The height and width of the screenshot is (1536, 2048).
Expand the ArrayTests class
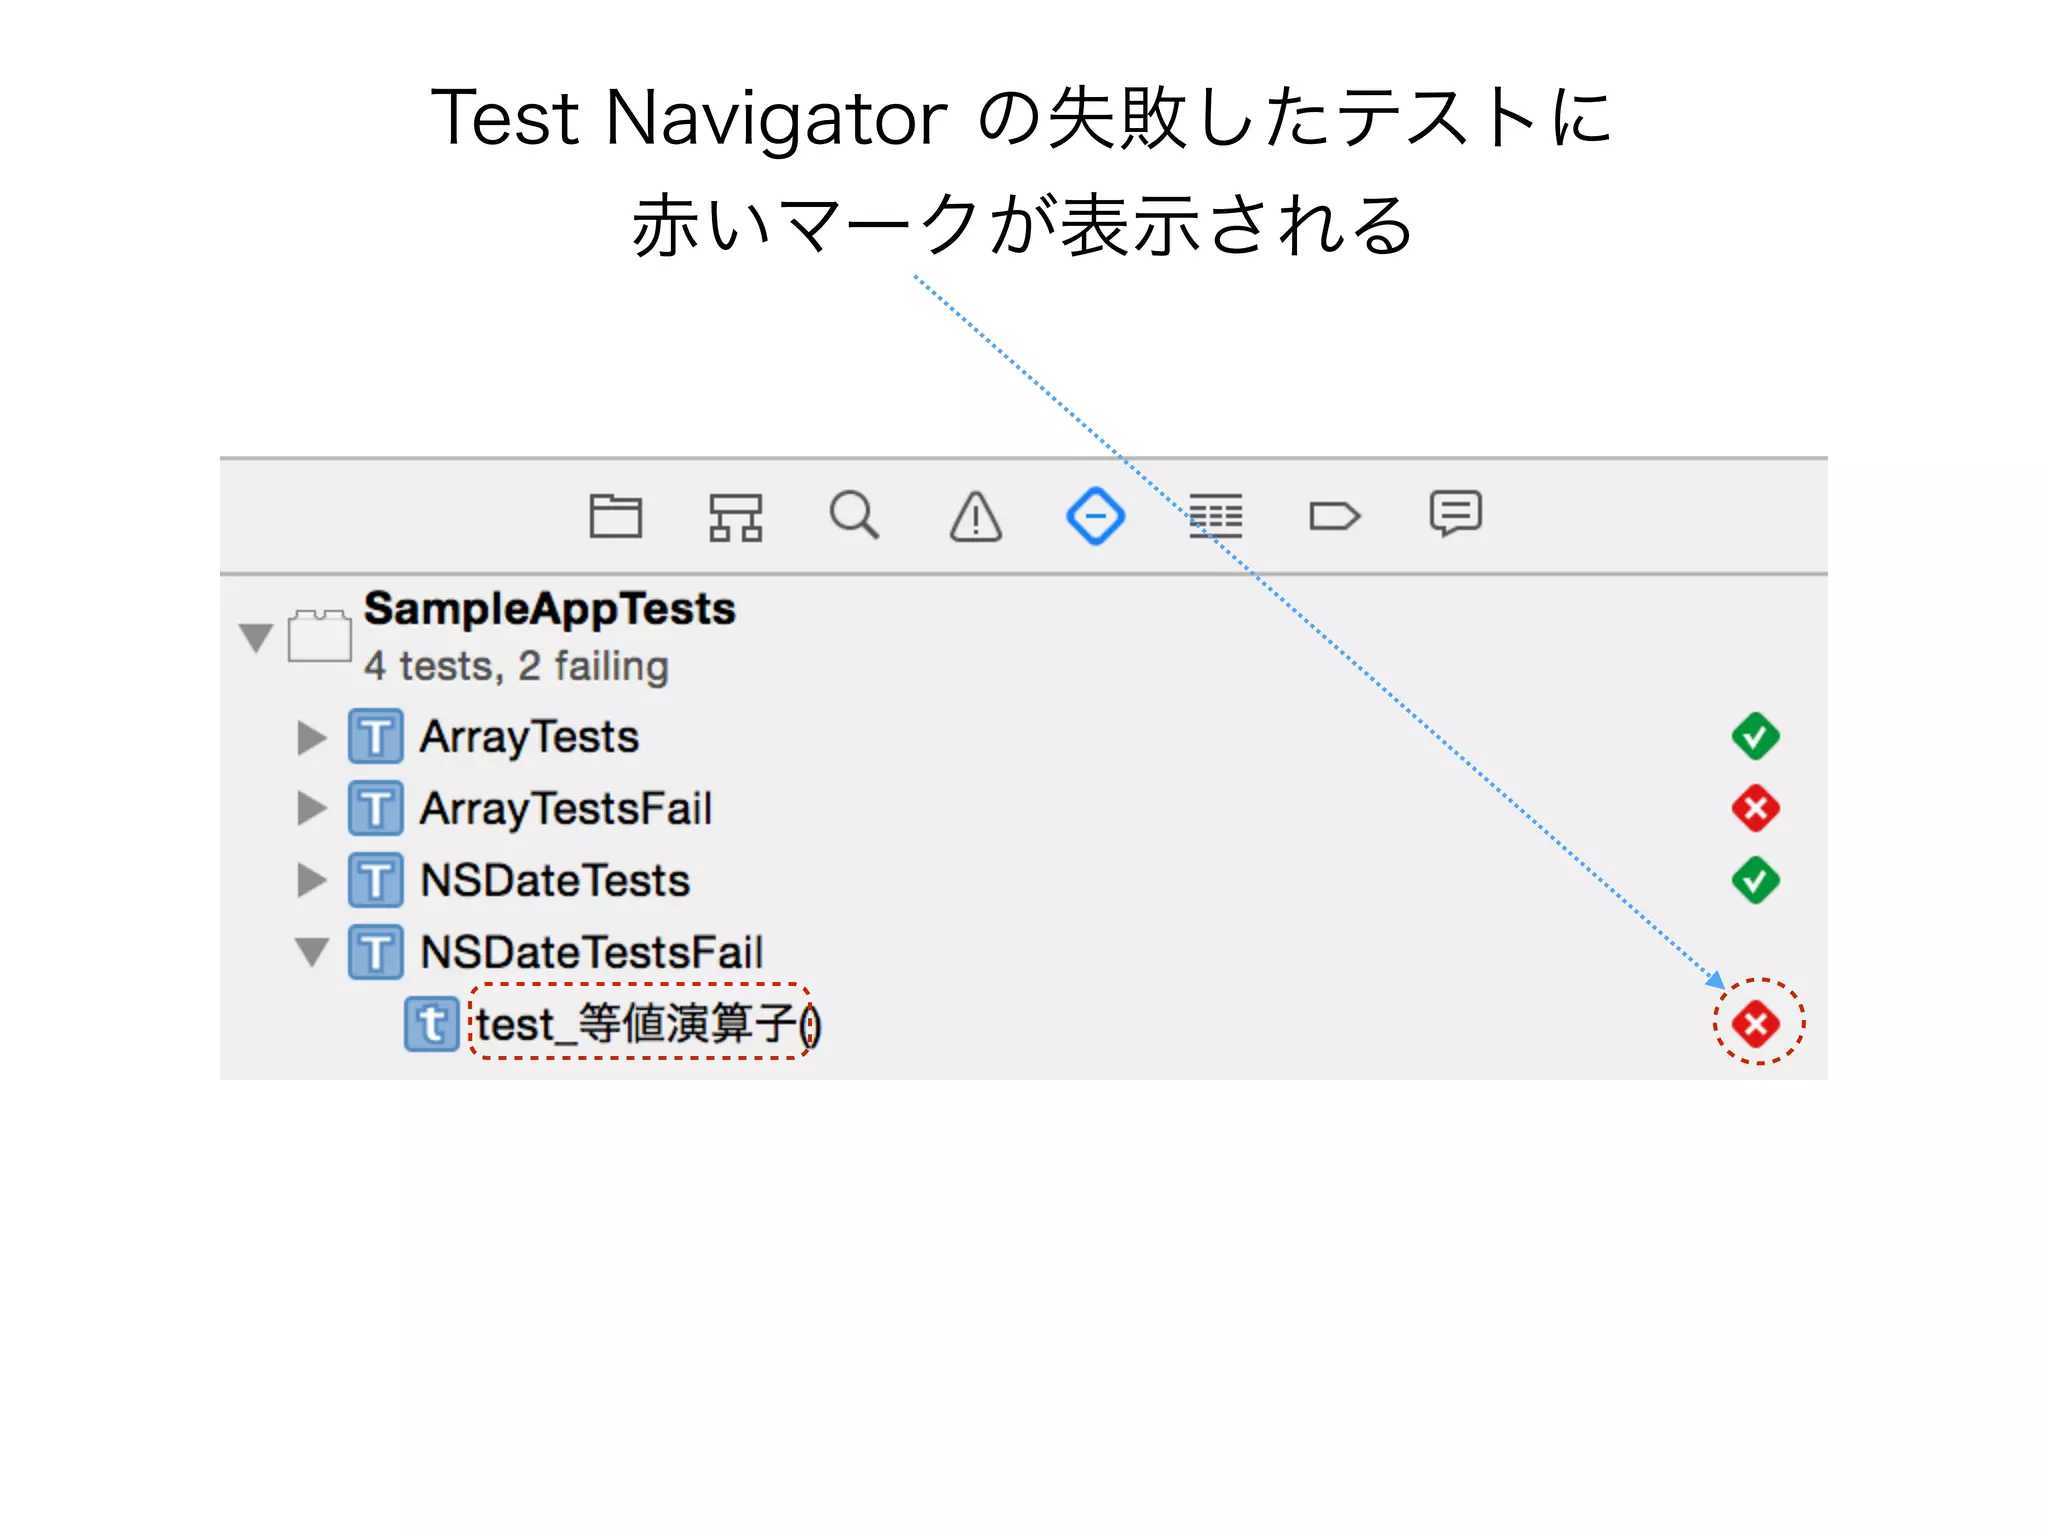click(311, 738)
